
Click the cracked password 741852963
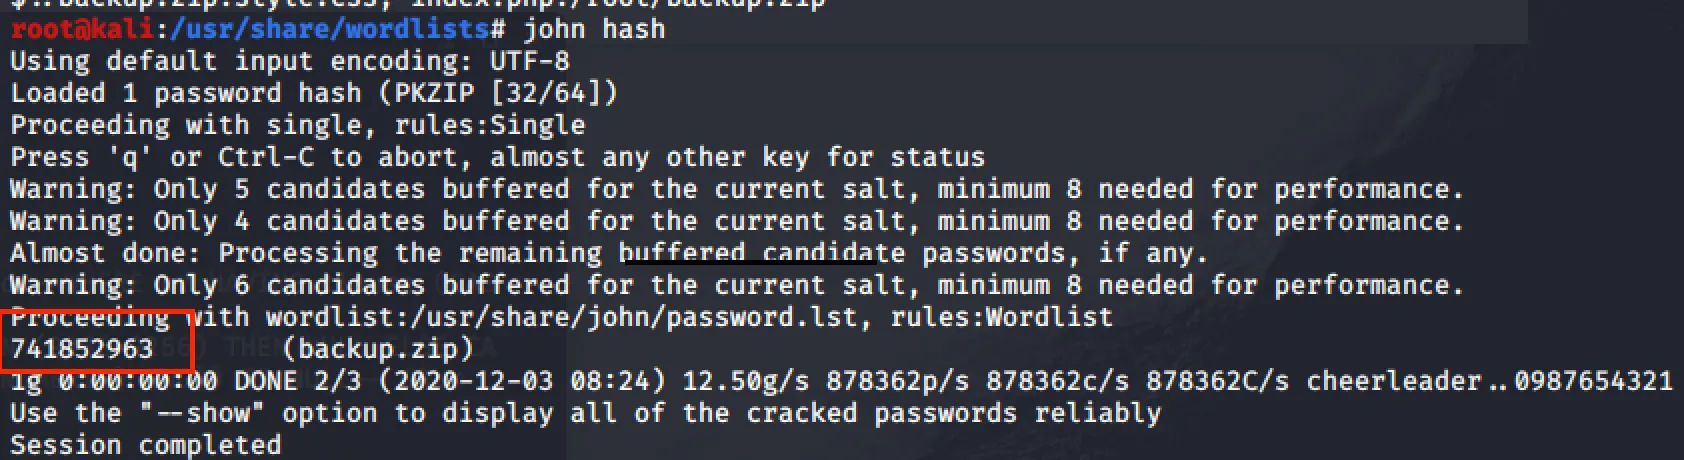[82, 349]
